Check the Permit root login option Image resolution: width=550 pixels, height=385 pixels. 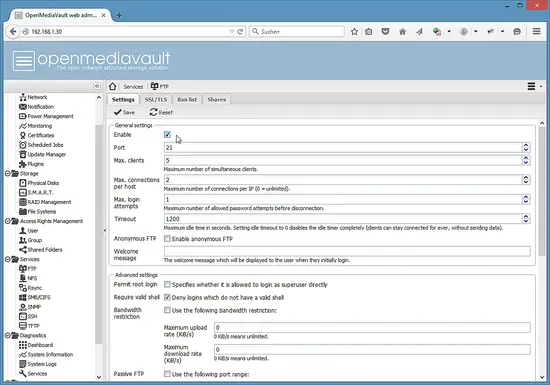167,284
